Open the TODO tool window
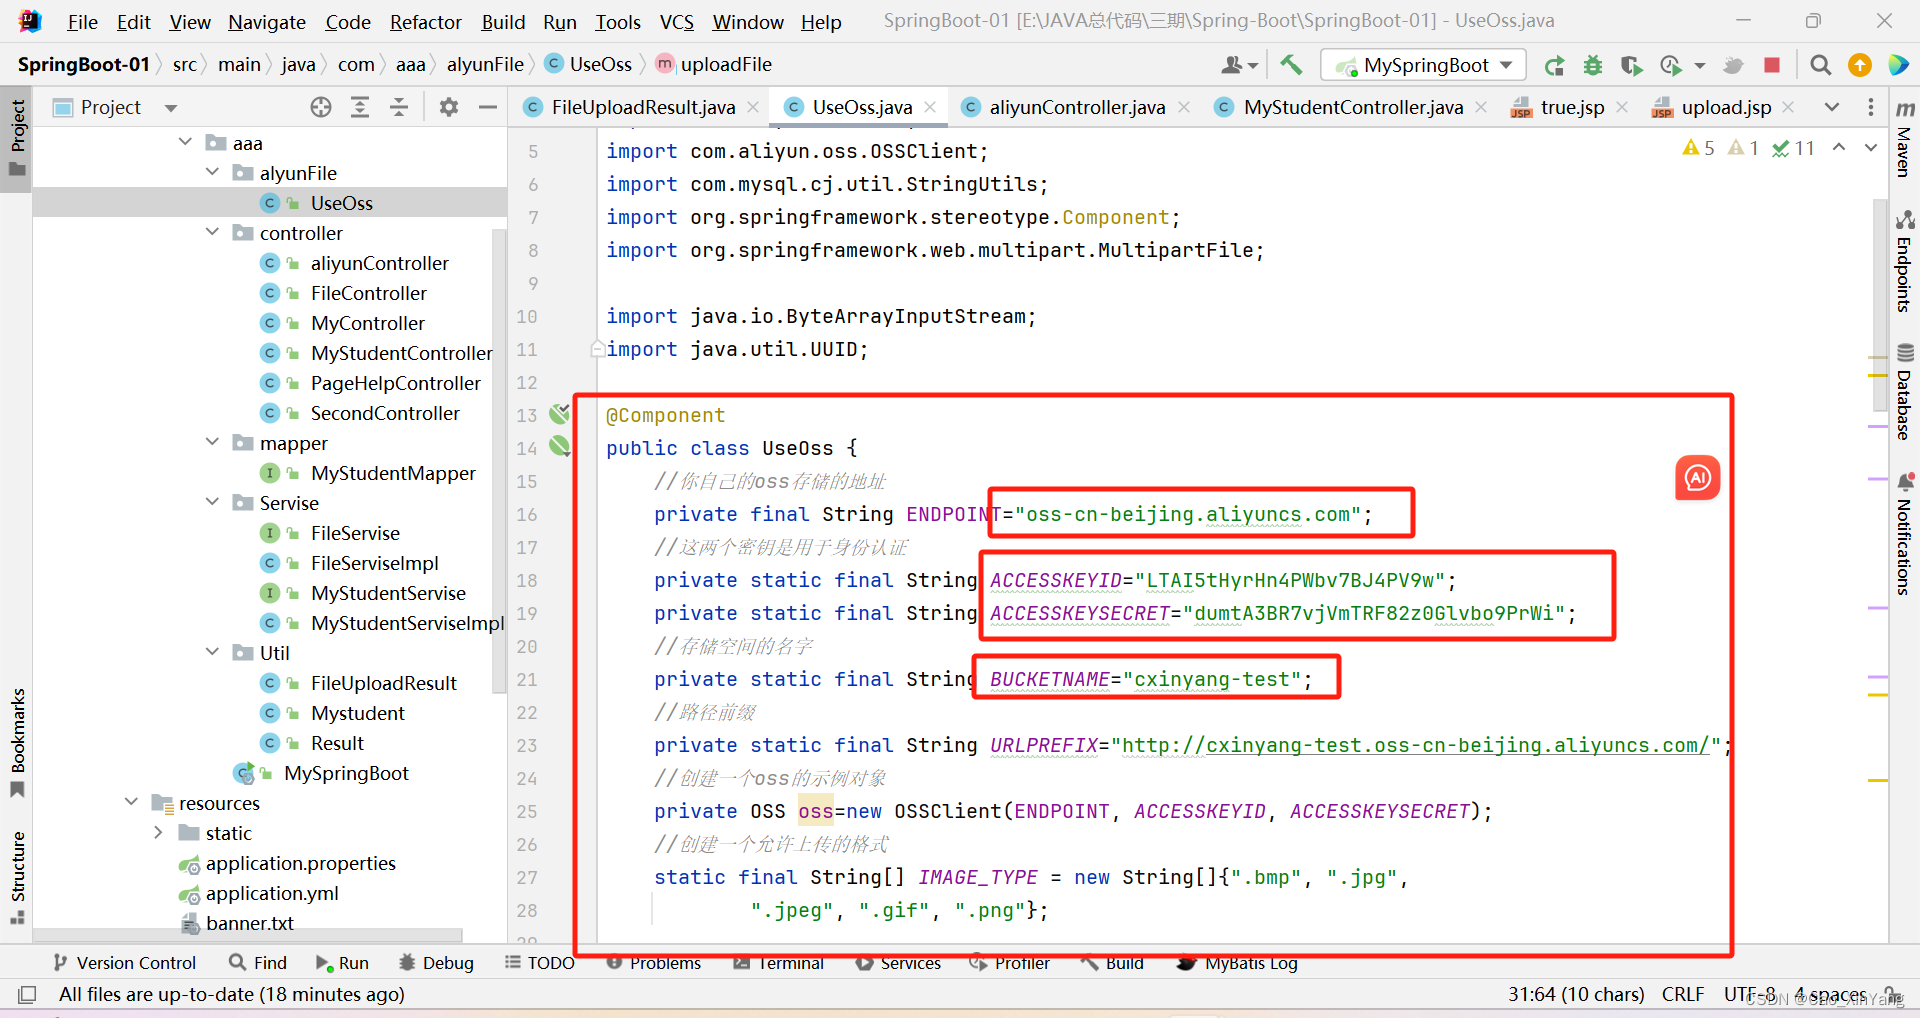 (540, 963)
